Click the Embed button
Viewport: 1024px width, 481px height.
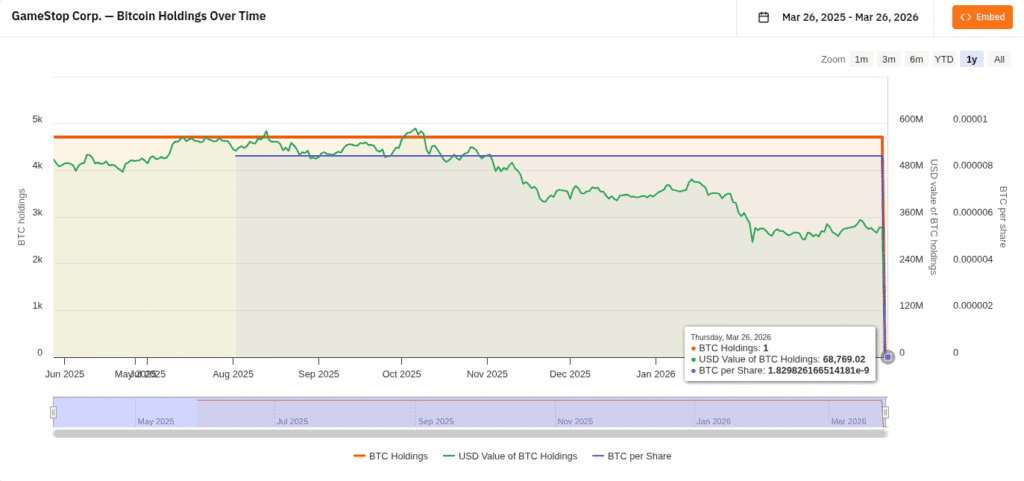tap(982, 17)
